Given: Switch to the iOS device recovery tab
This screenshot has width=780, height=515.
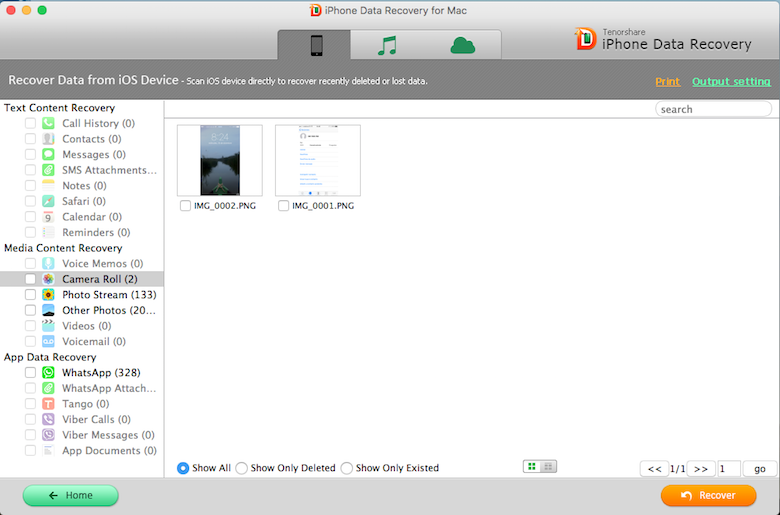Looking at the screenshot, I should coord(314,45).
